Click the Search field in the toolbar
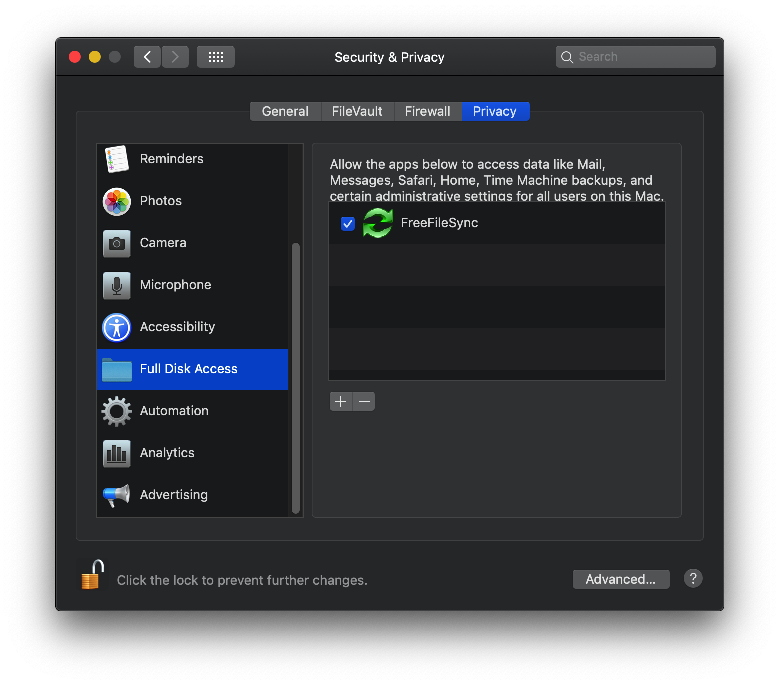 pos(636,57)
